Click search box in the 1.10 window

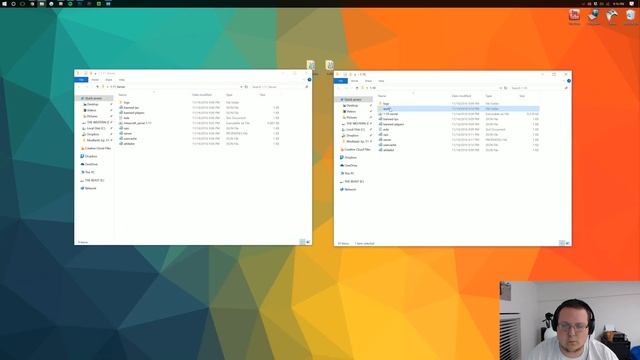538,88
